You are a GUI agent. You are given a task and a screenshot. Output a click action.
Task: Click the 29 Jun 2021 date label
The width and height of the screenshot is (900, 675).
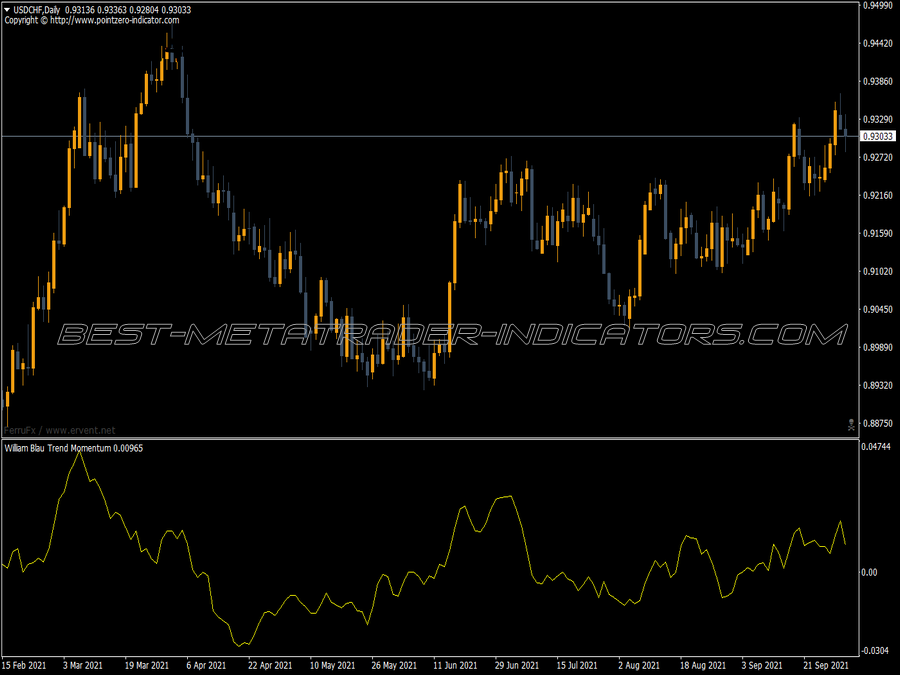point(517,665)
